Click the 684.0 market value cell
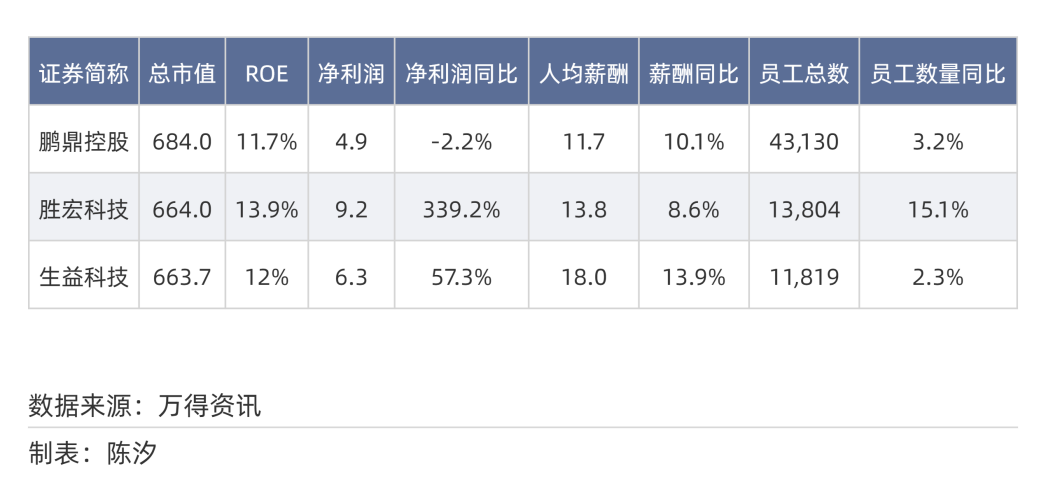The image size is (1046, 494). pyautogui.click(x=182, y=142)
